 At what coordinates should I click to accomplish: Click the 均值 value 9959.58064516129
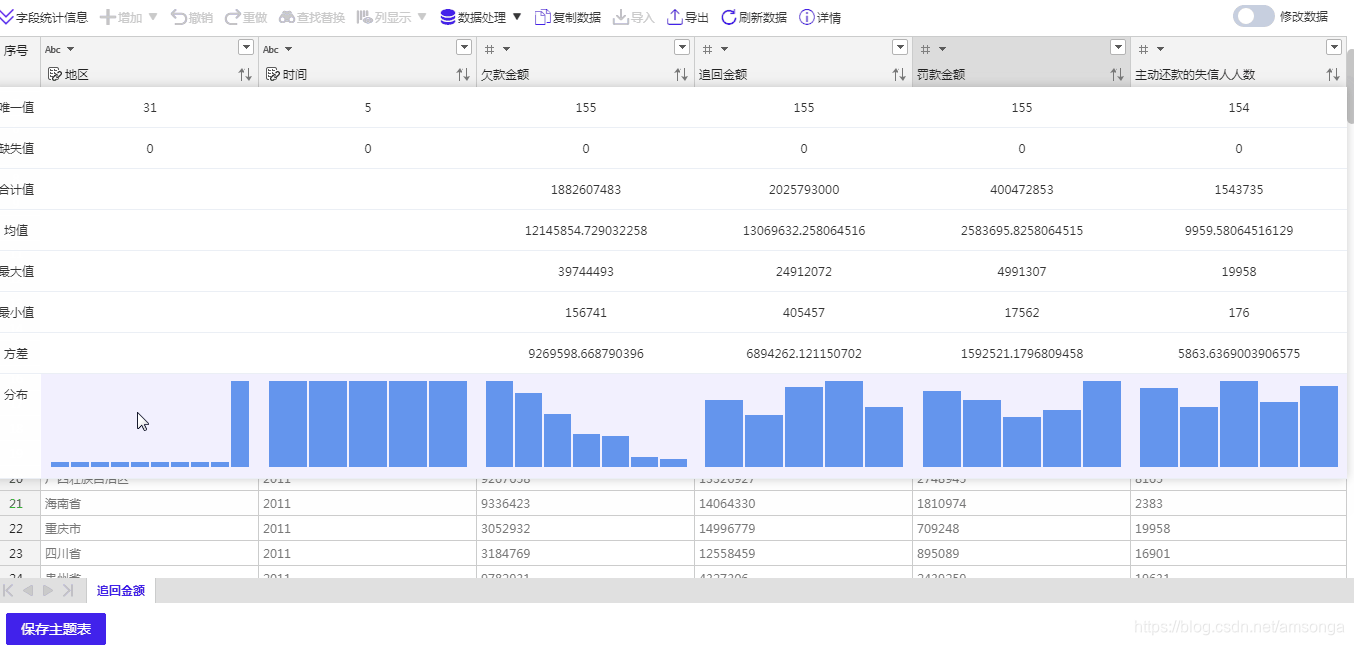(1239, 231)
